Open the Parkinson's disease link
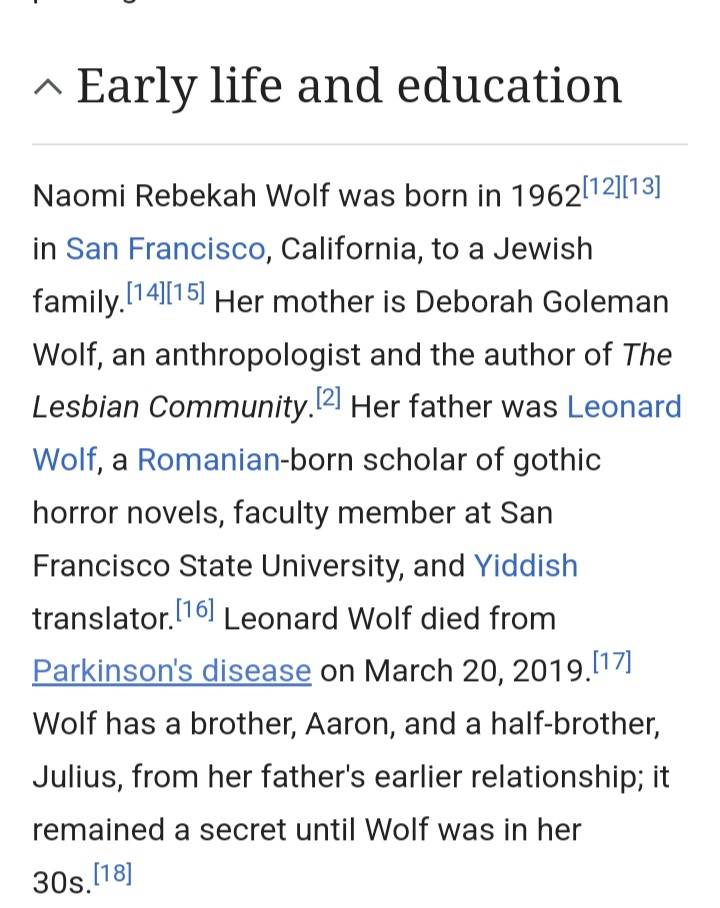The image size is (720, 908). pyautogui.click(x=171, y=670)
